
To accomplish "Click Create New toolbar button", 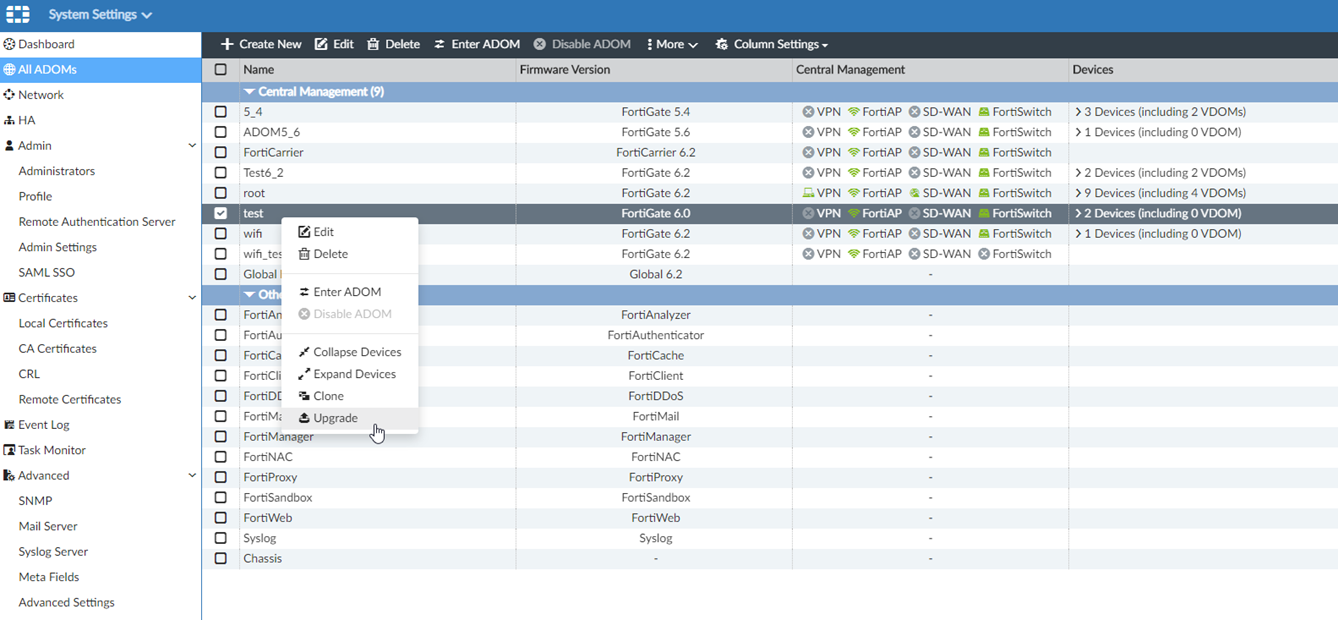I will pos(261,44).
